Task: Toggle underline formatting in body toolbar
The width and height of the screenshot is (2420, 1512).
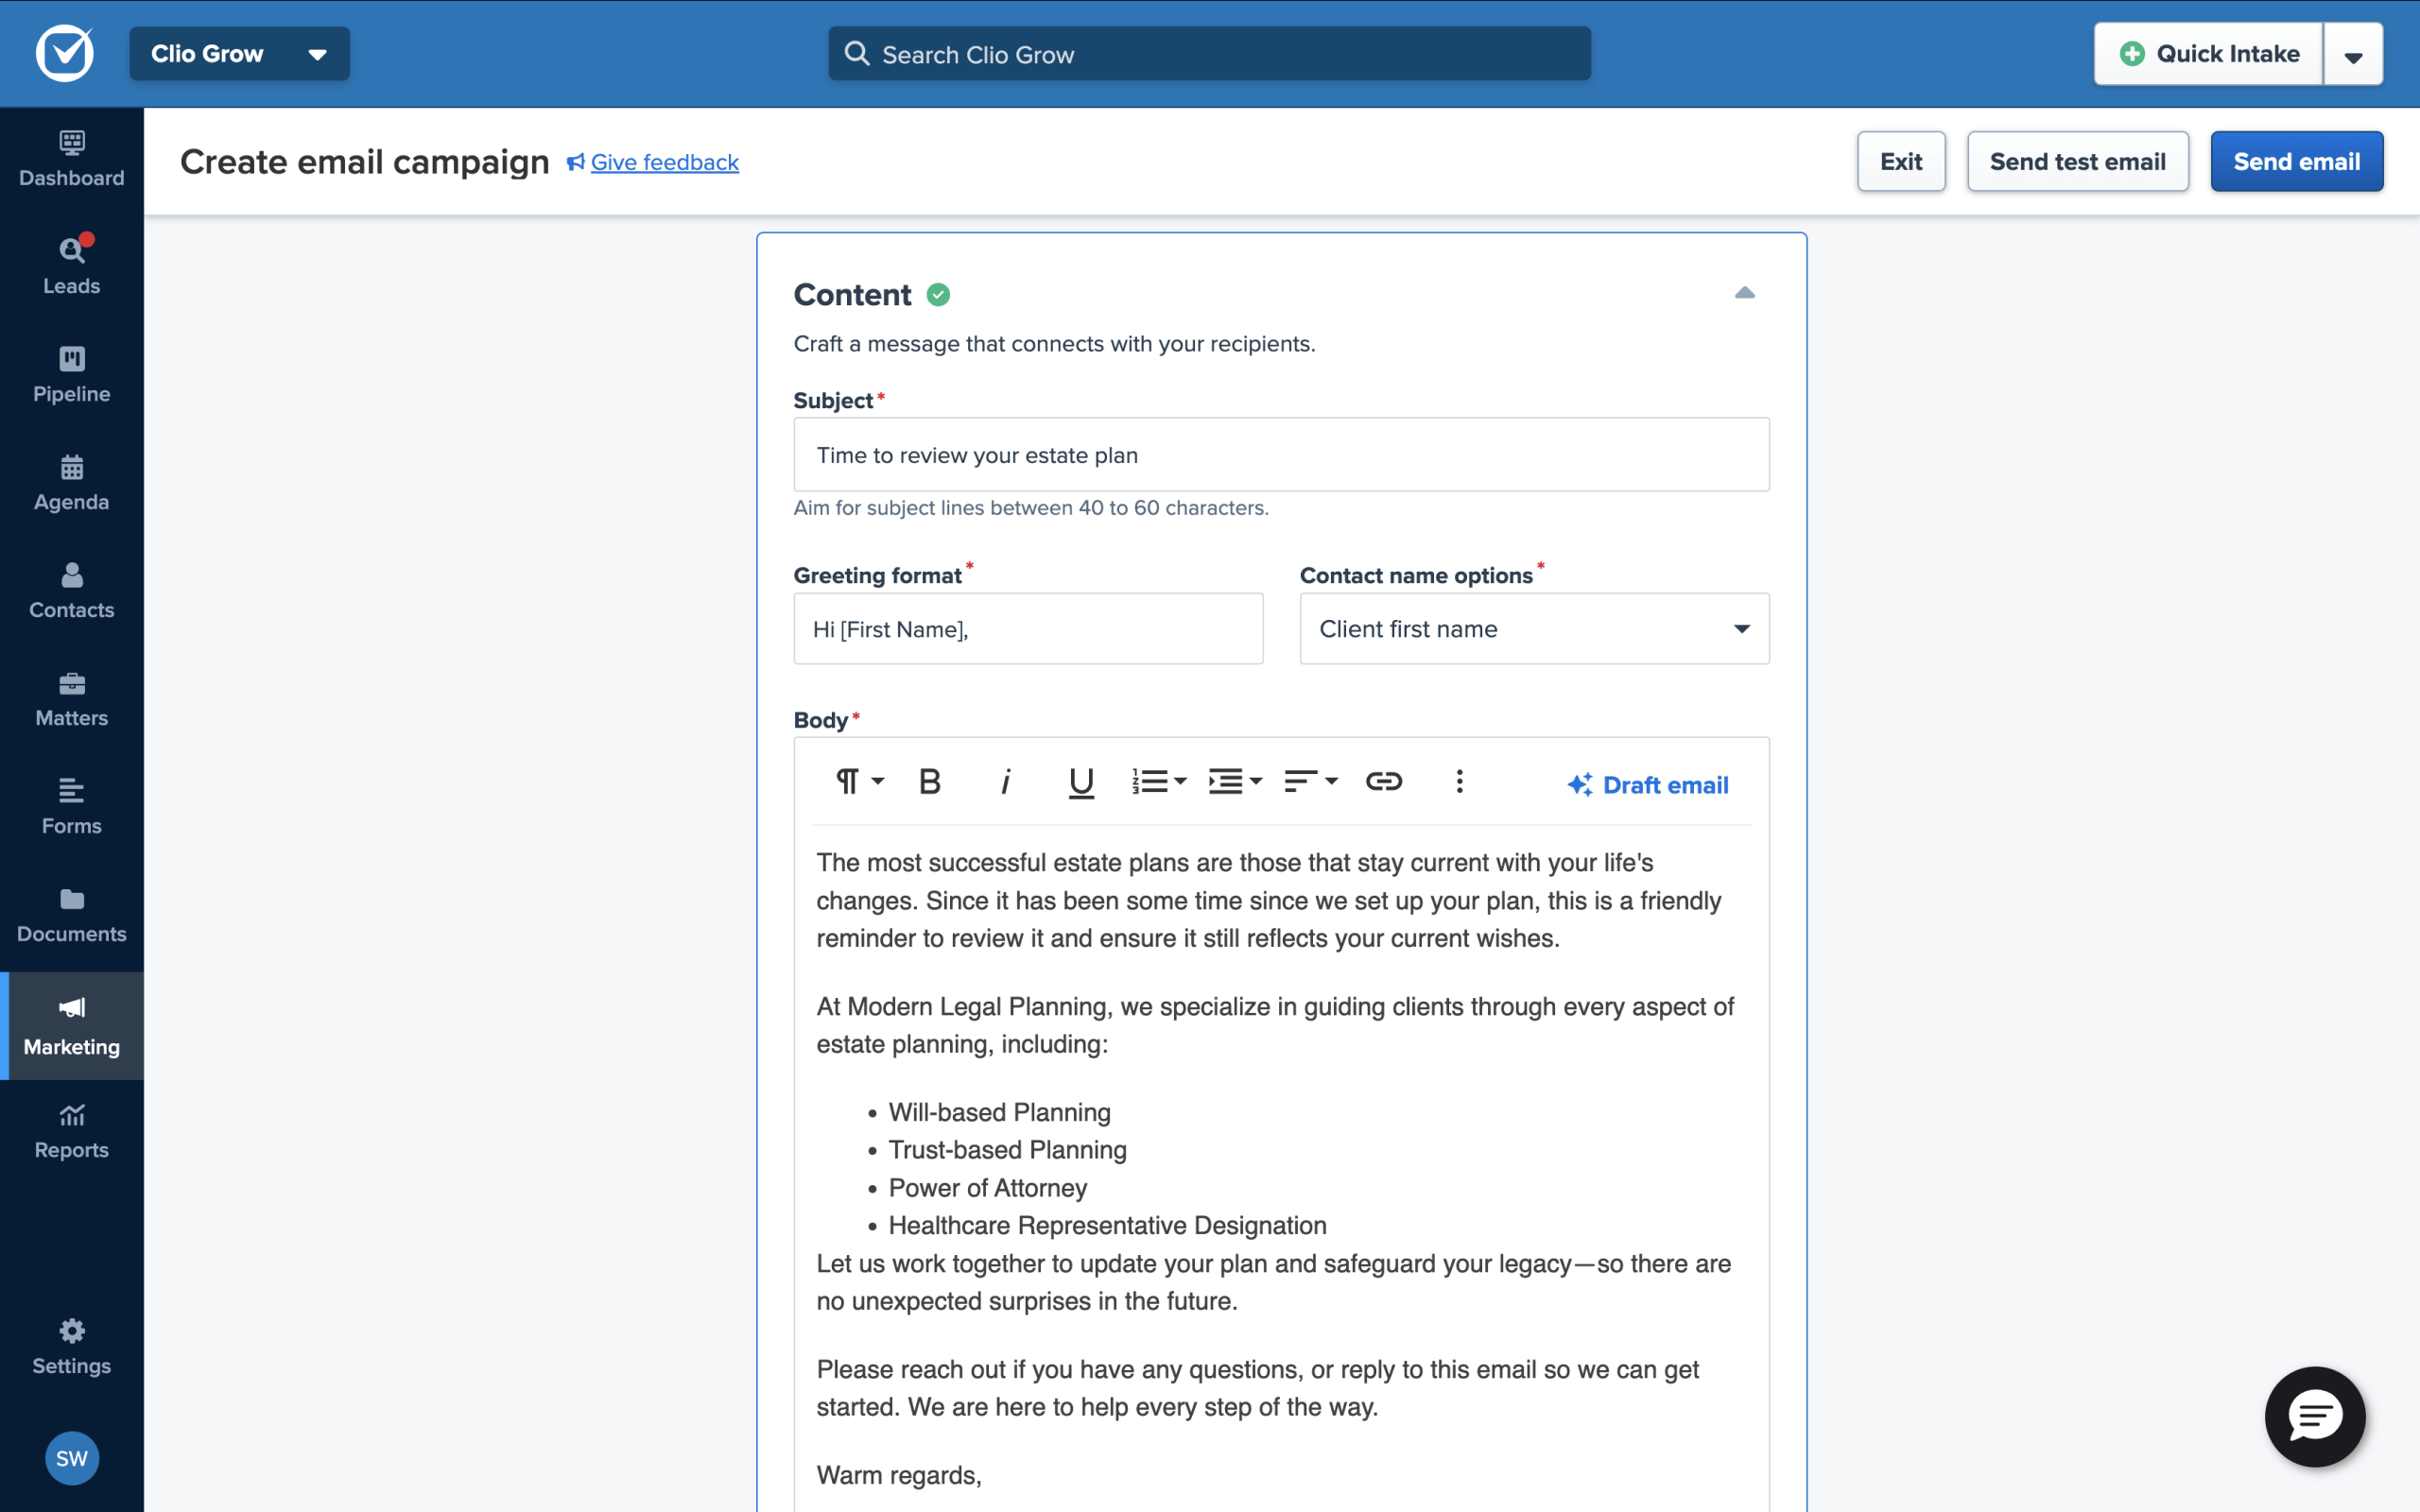Action: [x=1080, y=782]
